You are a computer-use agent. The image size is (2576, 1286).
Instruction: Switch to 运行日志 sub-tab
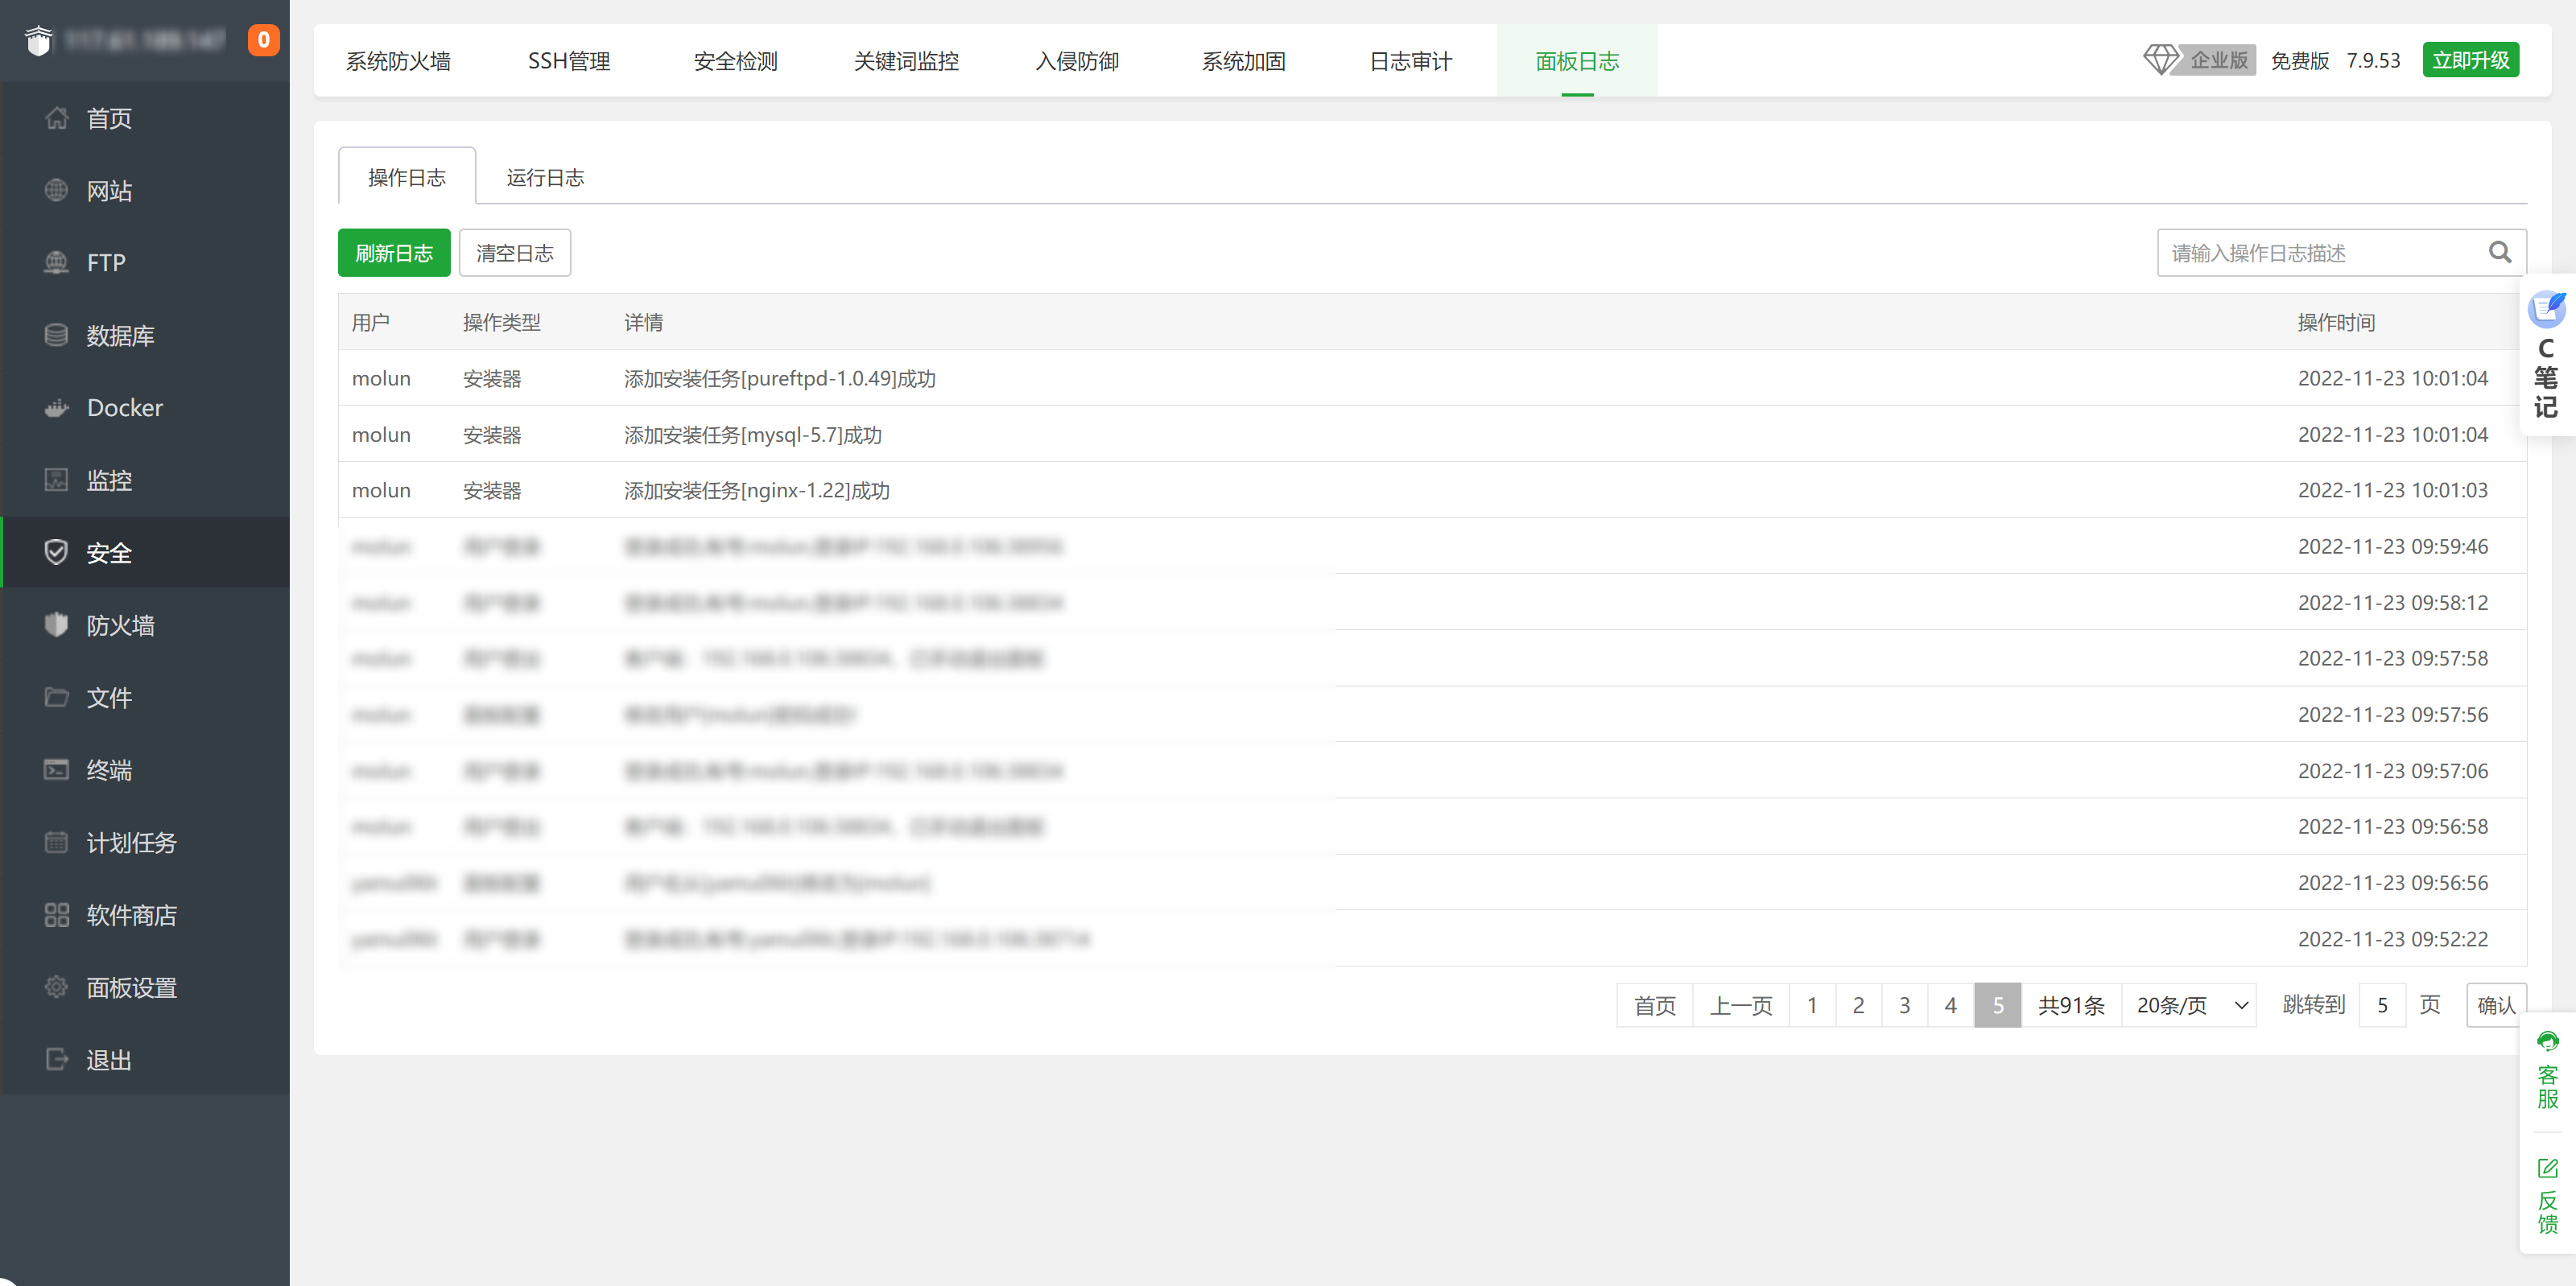[x=545, y=177]
